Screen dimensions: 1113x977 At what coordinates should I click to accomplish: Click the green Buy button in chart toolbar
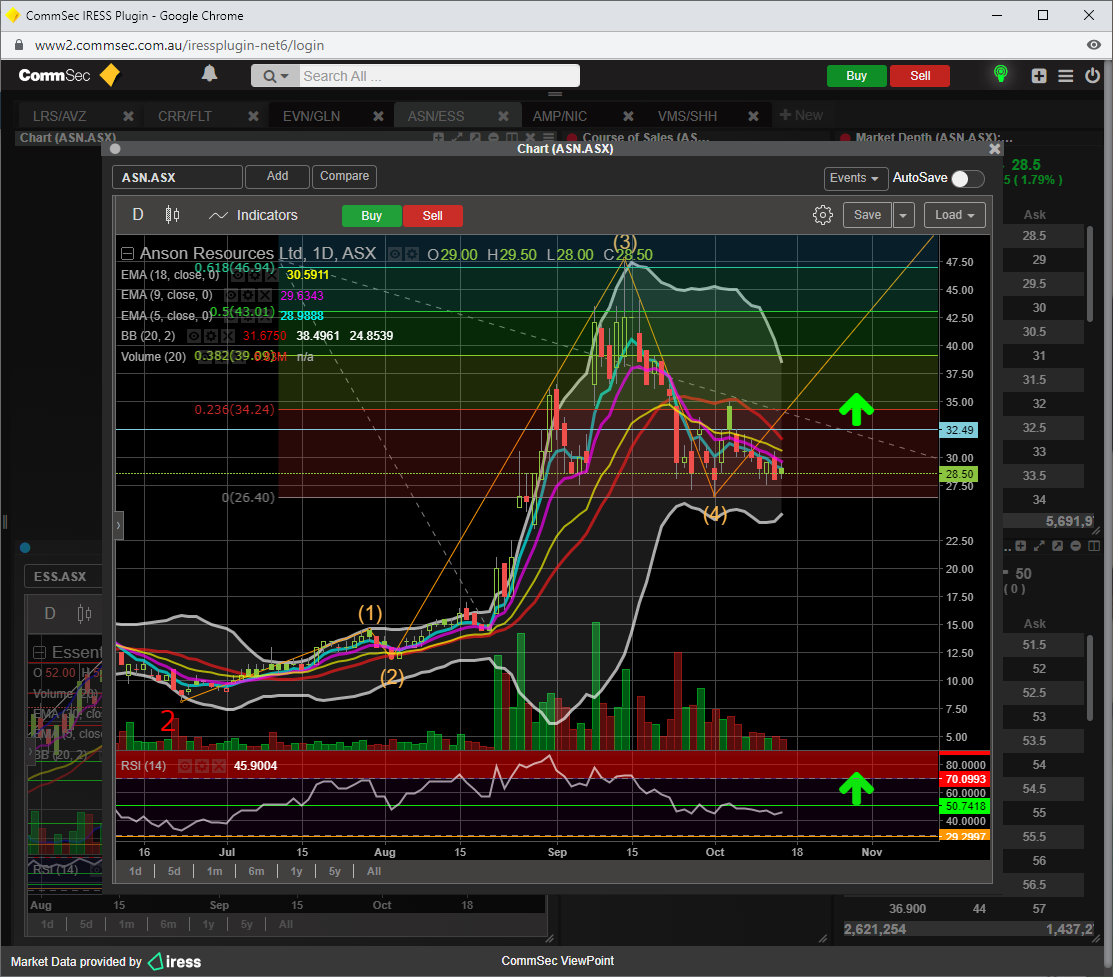pos(371,216)
